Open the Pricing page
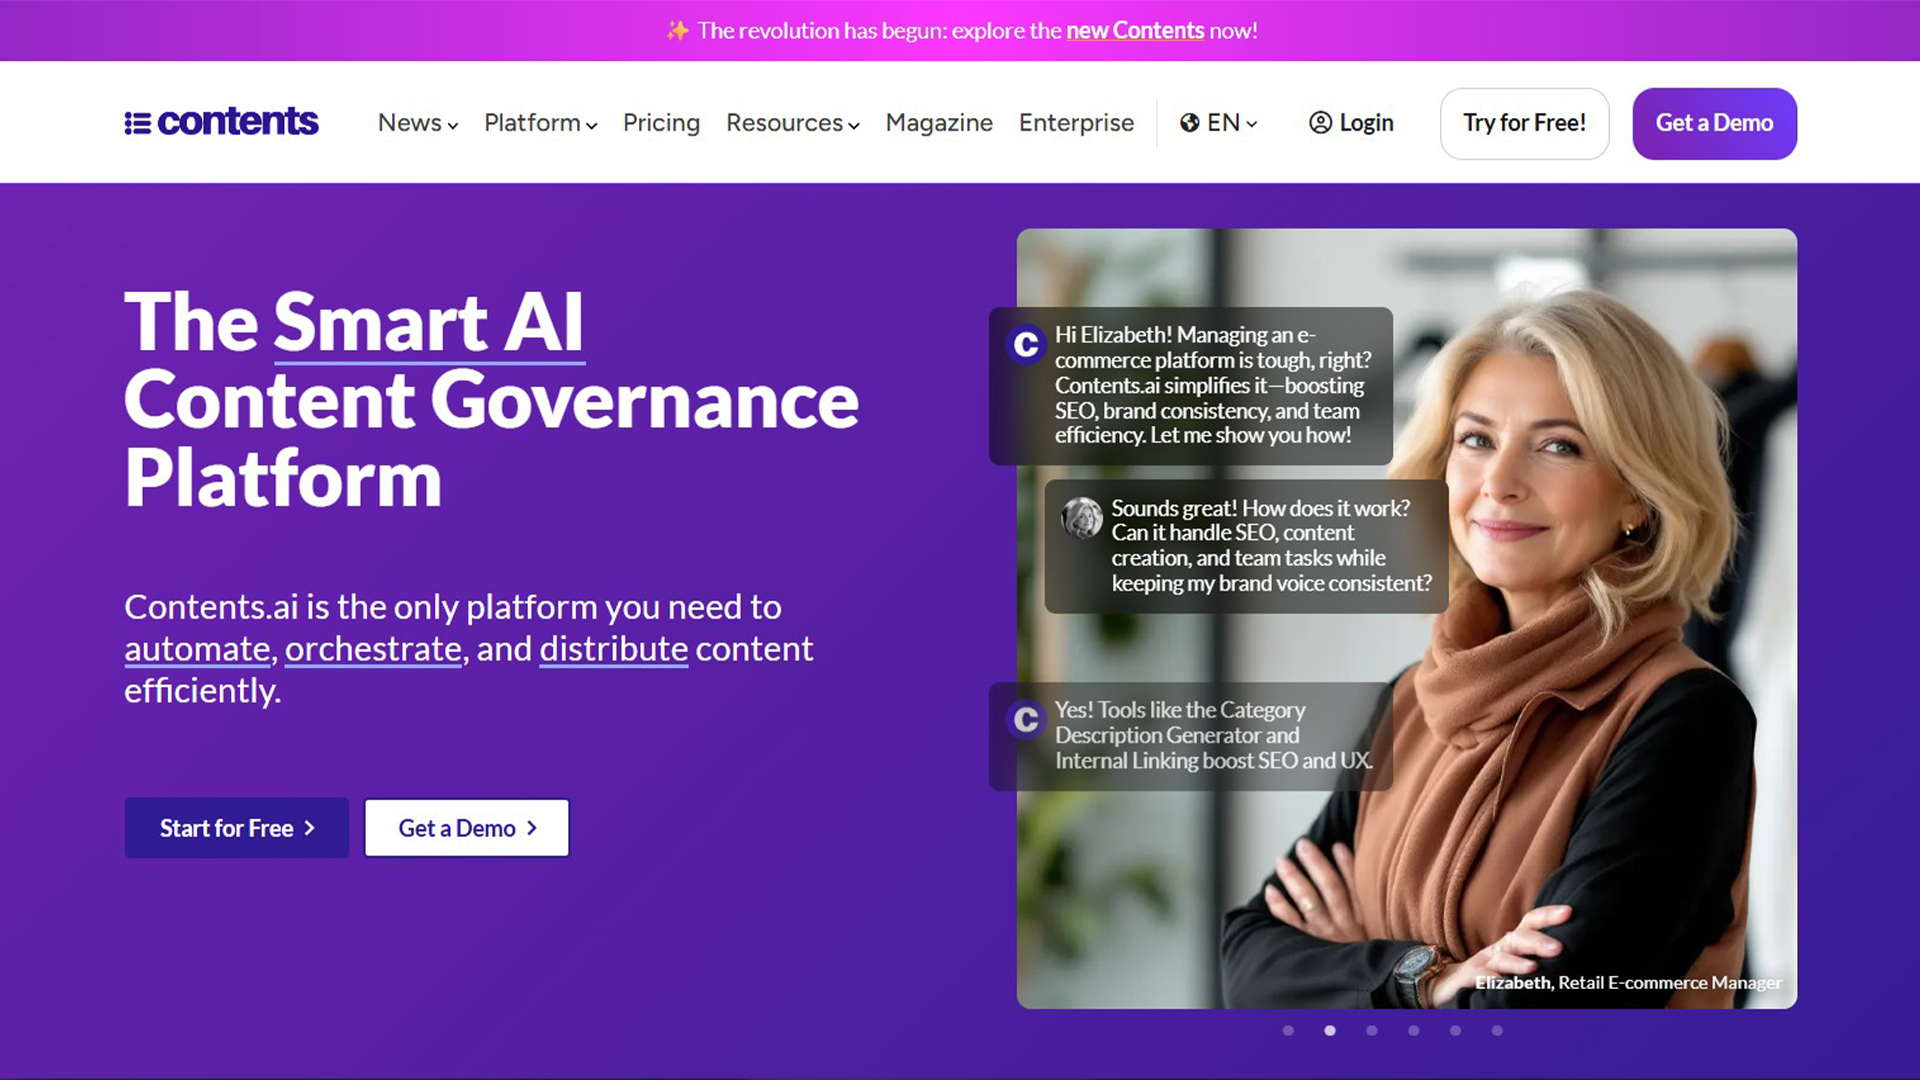 coord(661,123)
